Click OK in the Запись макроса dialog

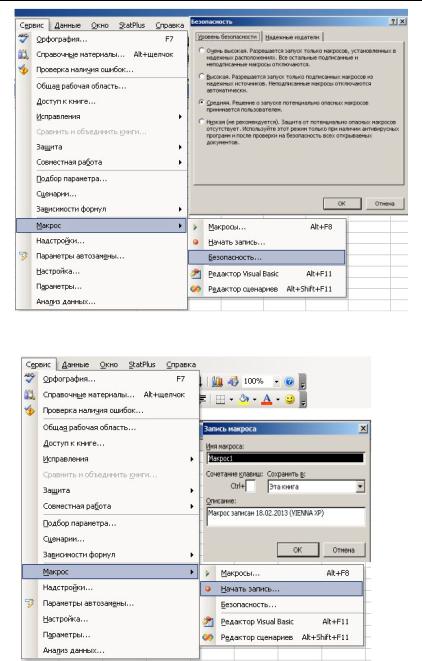(298, 550)
